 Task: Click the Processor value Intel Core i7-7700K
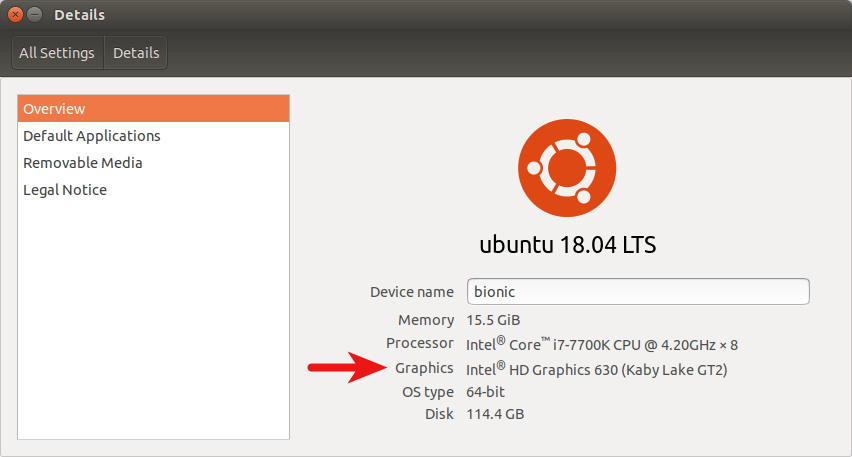[x=602, y=345]
